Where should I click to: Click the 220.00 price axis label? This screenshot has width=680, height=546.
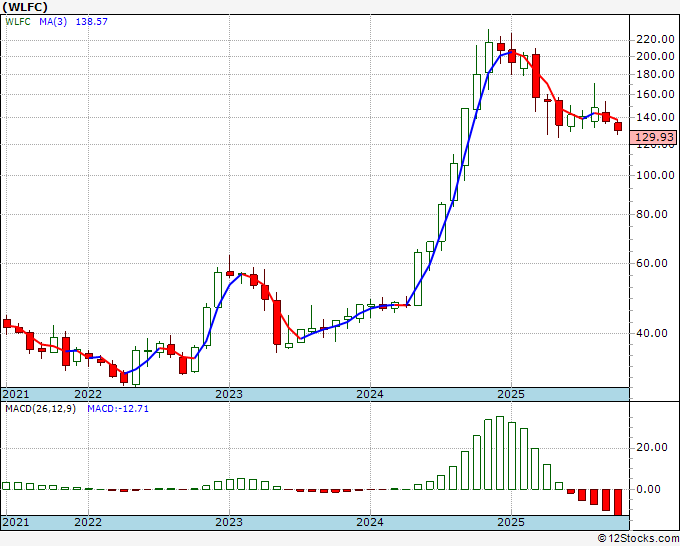pos(655,40)
